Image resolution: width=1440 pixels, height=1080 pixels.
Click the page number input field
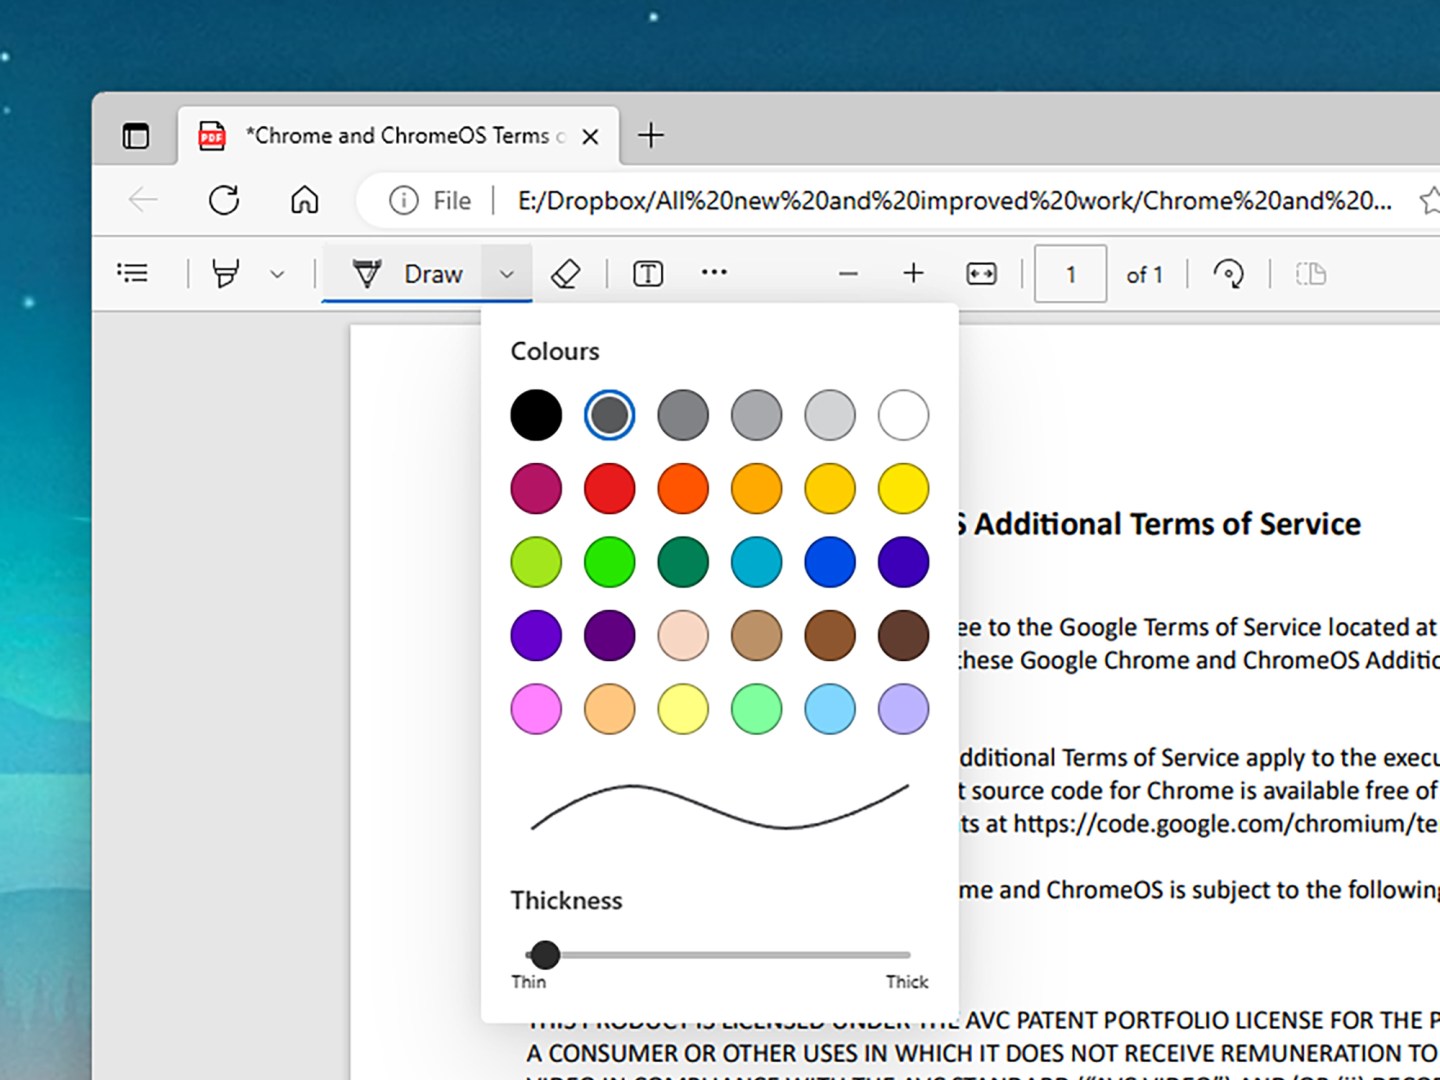[x=1070, y=273]
